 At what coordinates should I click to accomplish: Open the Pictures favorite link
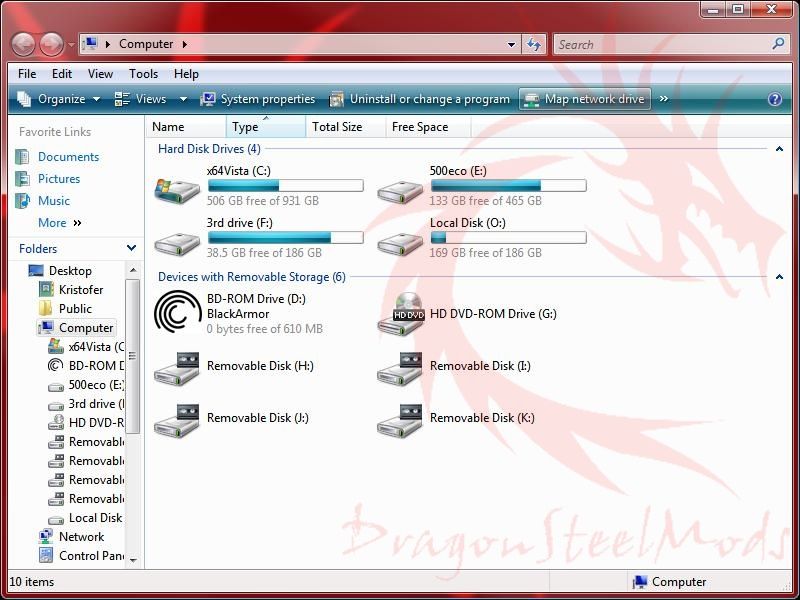pos(59,179)
